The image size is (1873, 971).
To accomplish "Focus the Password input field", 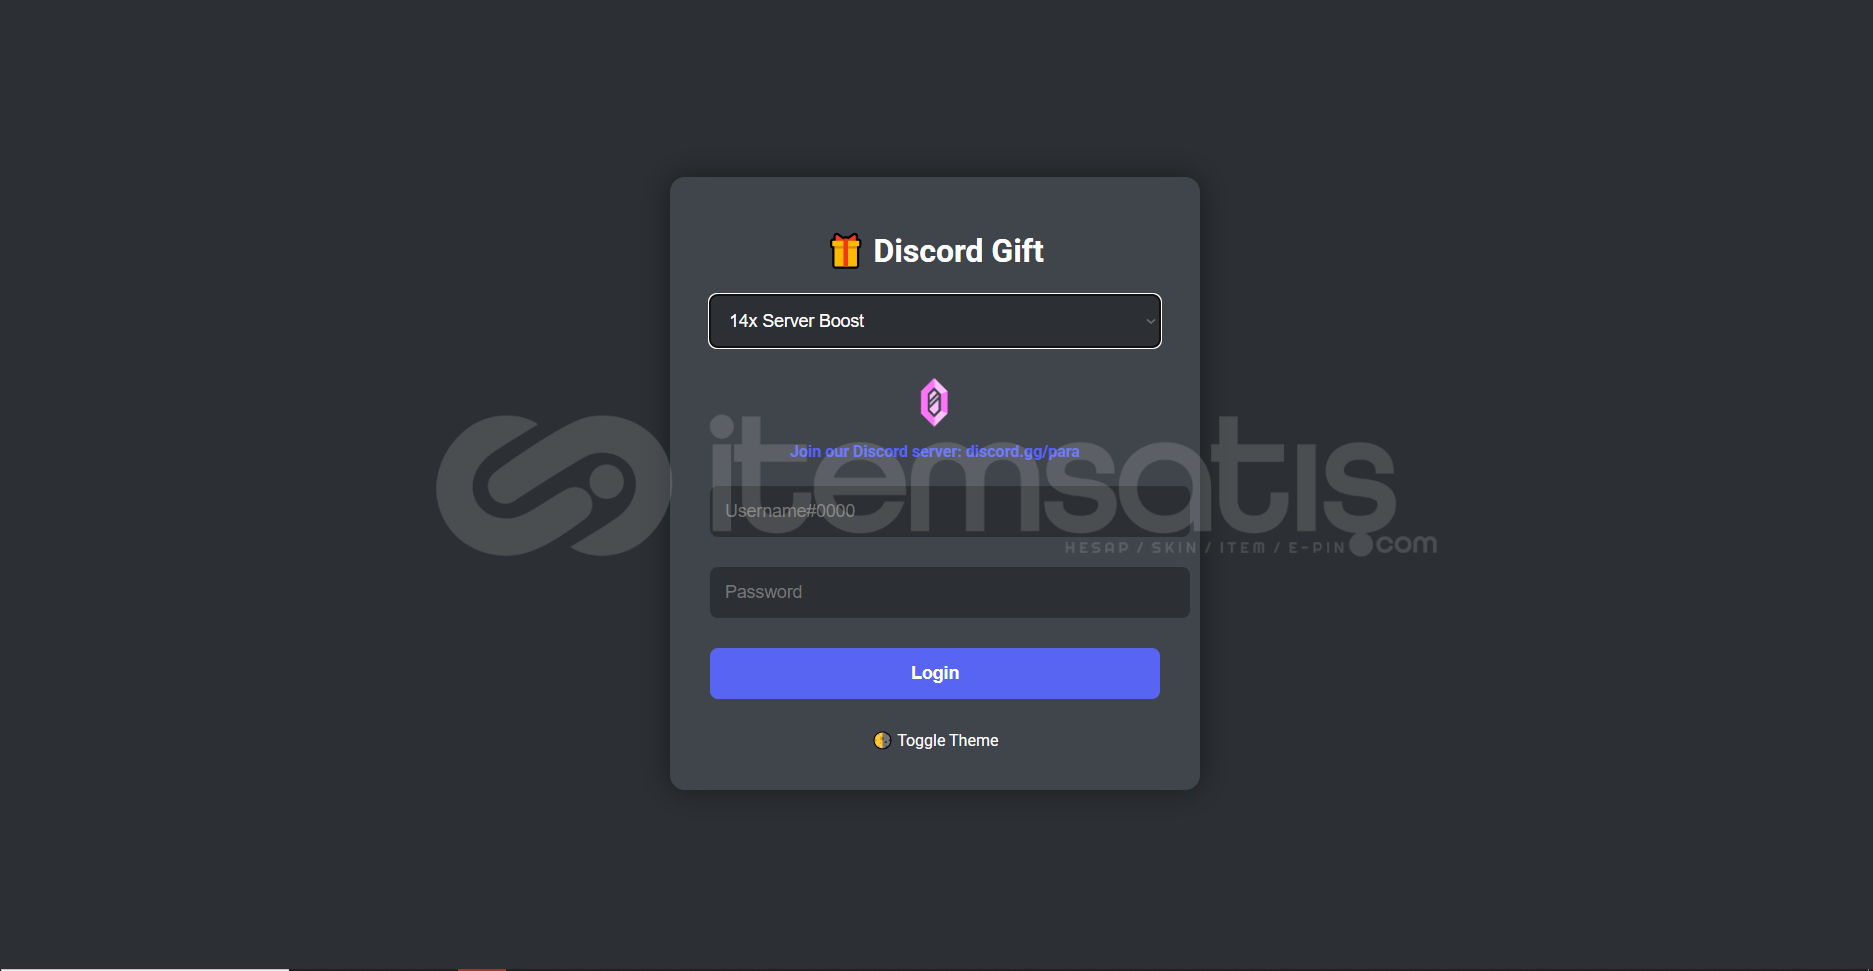I will tap(949, 592).
